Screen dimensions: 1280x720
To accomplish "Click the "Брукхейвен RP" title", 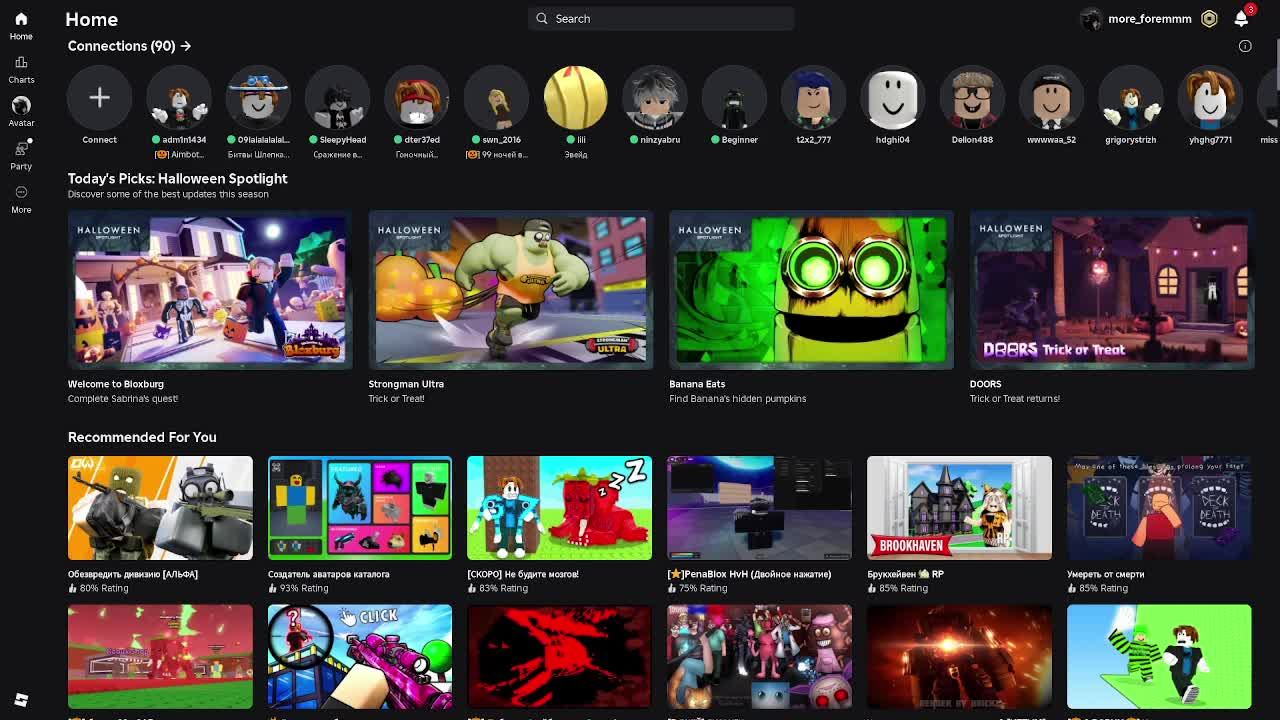I will point(905,575).
